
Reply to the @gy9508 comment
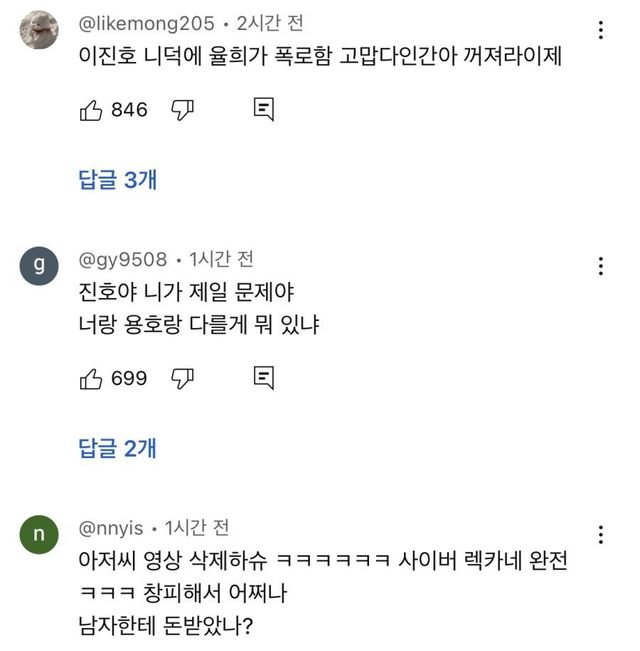tap(264, 378)
